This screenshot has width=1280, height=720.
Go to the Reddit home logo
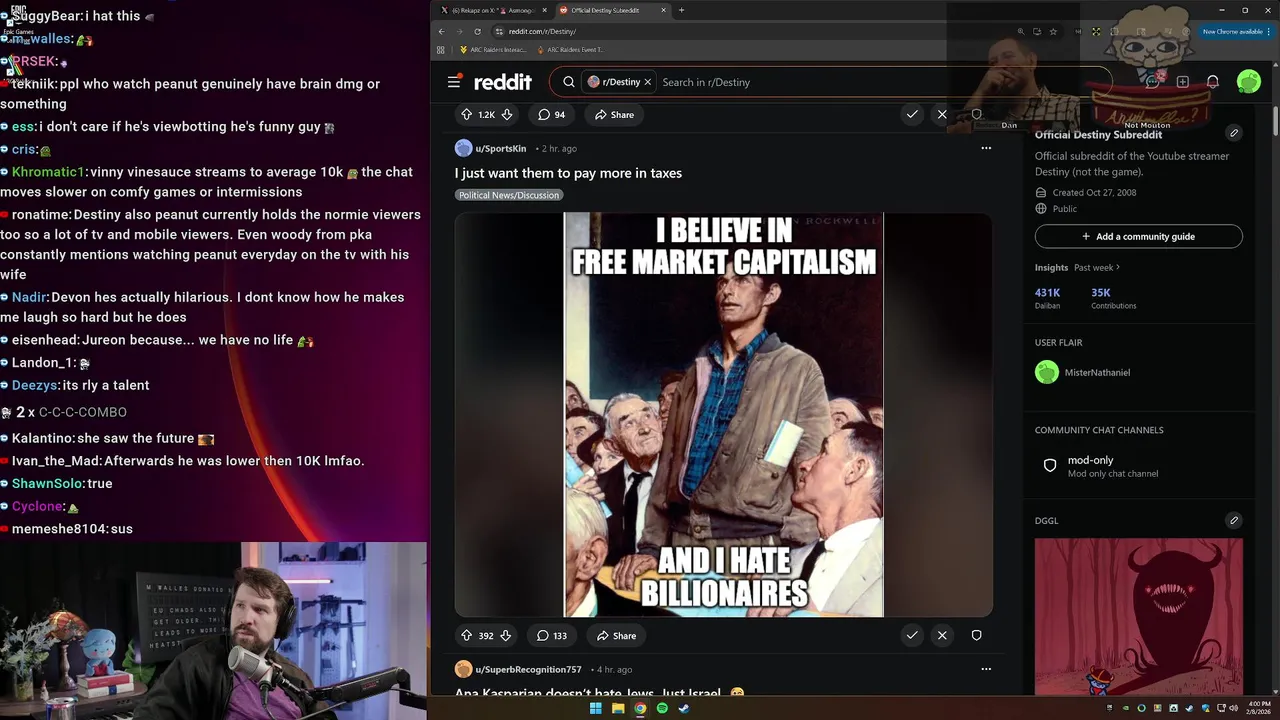click(x=503, y=82)
